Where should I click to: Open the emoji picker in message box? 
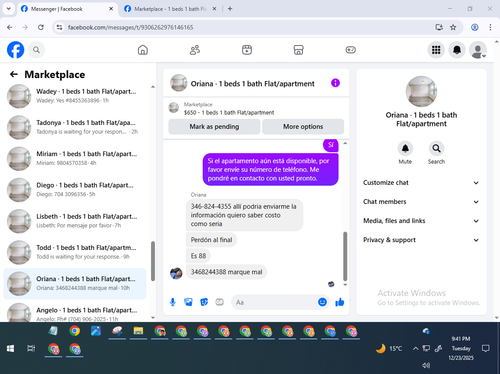tap(322, 302)
